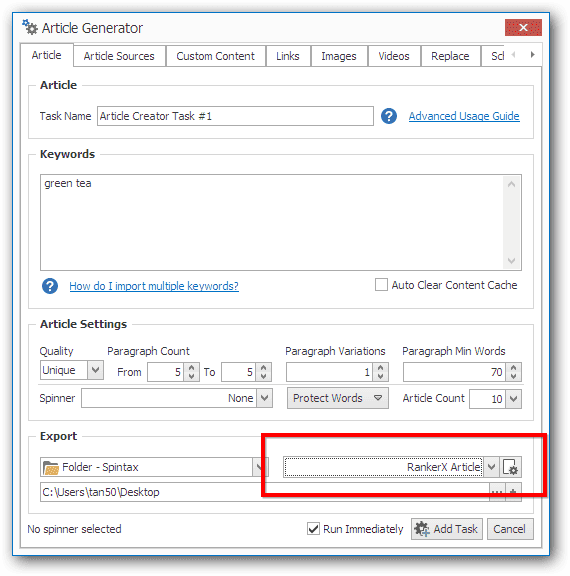Open the Custom Content tab
This screenshot has width=570, height=576.
click(215, 56)
